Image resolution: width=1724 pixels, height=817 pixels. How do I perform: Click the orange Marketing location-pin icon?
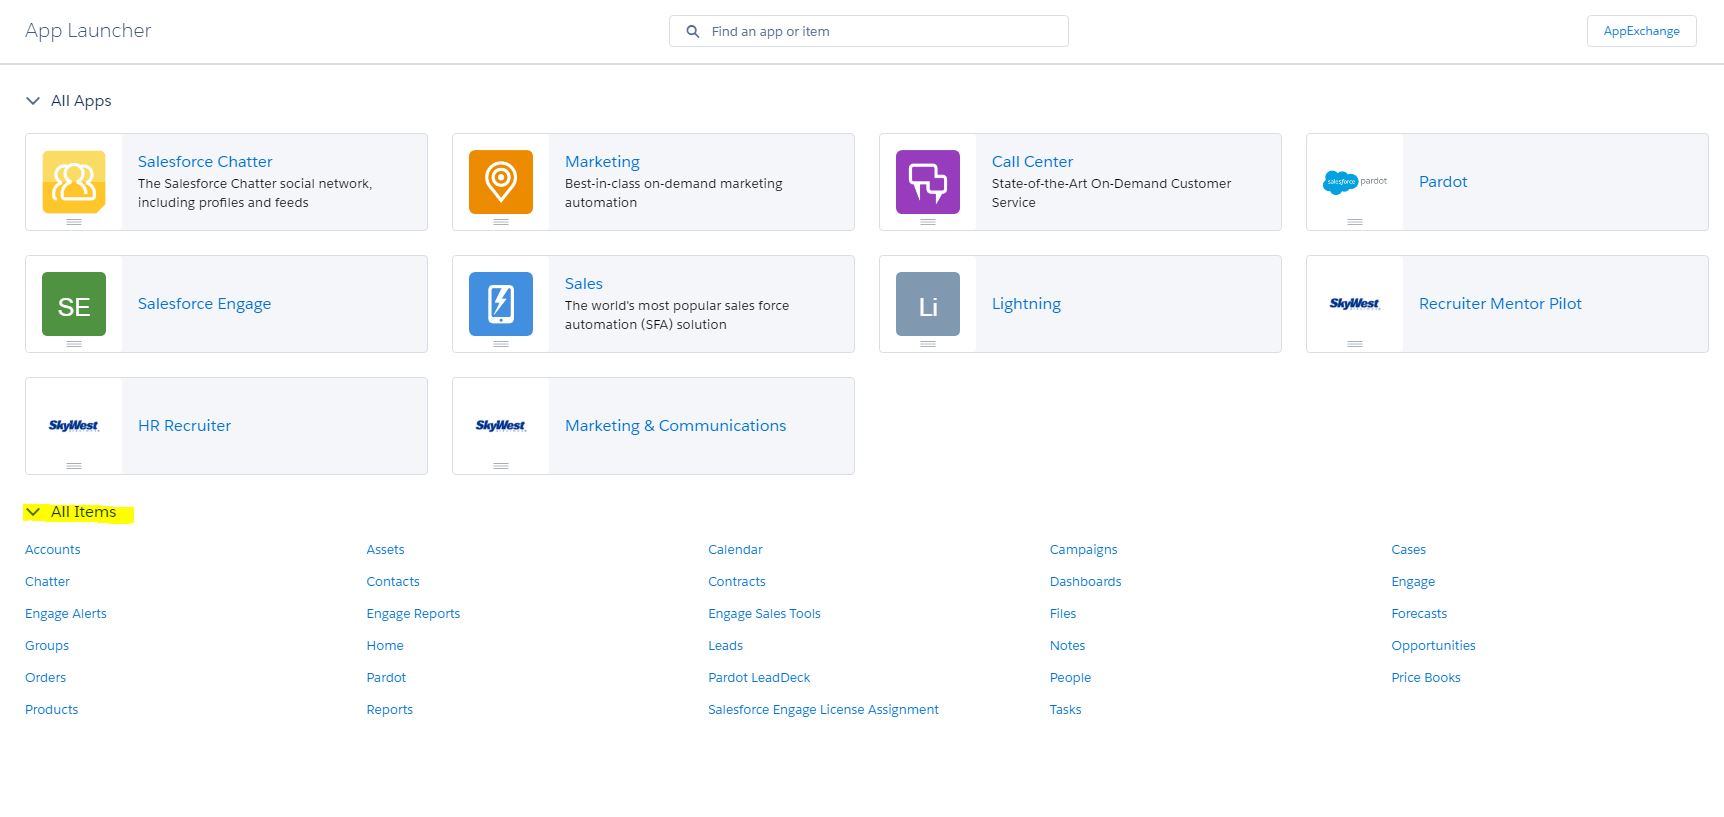(x=501, y=182)
